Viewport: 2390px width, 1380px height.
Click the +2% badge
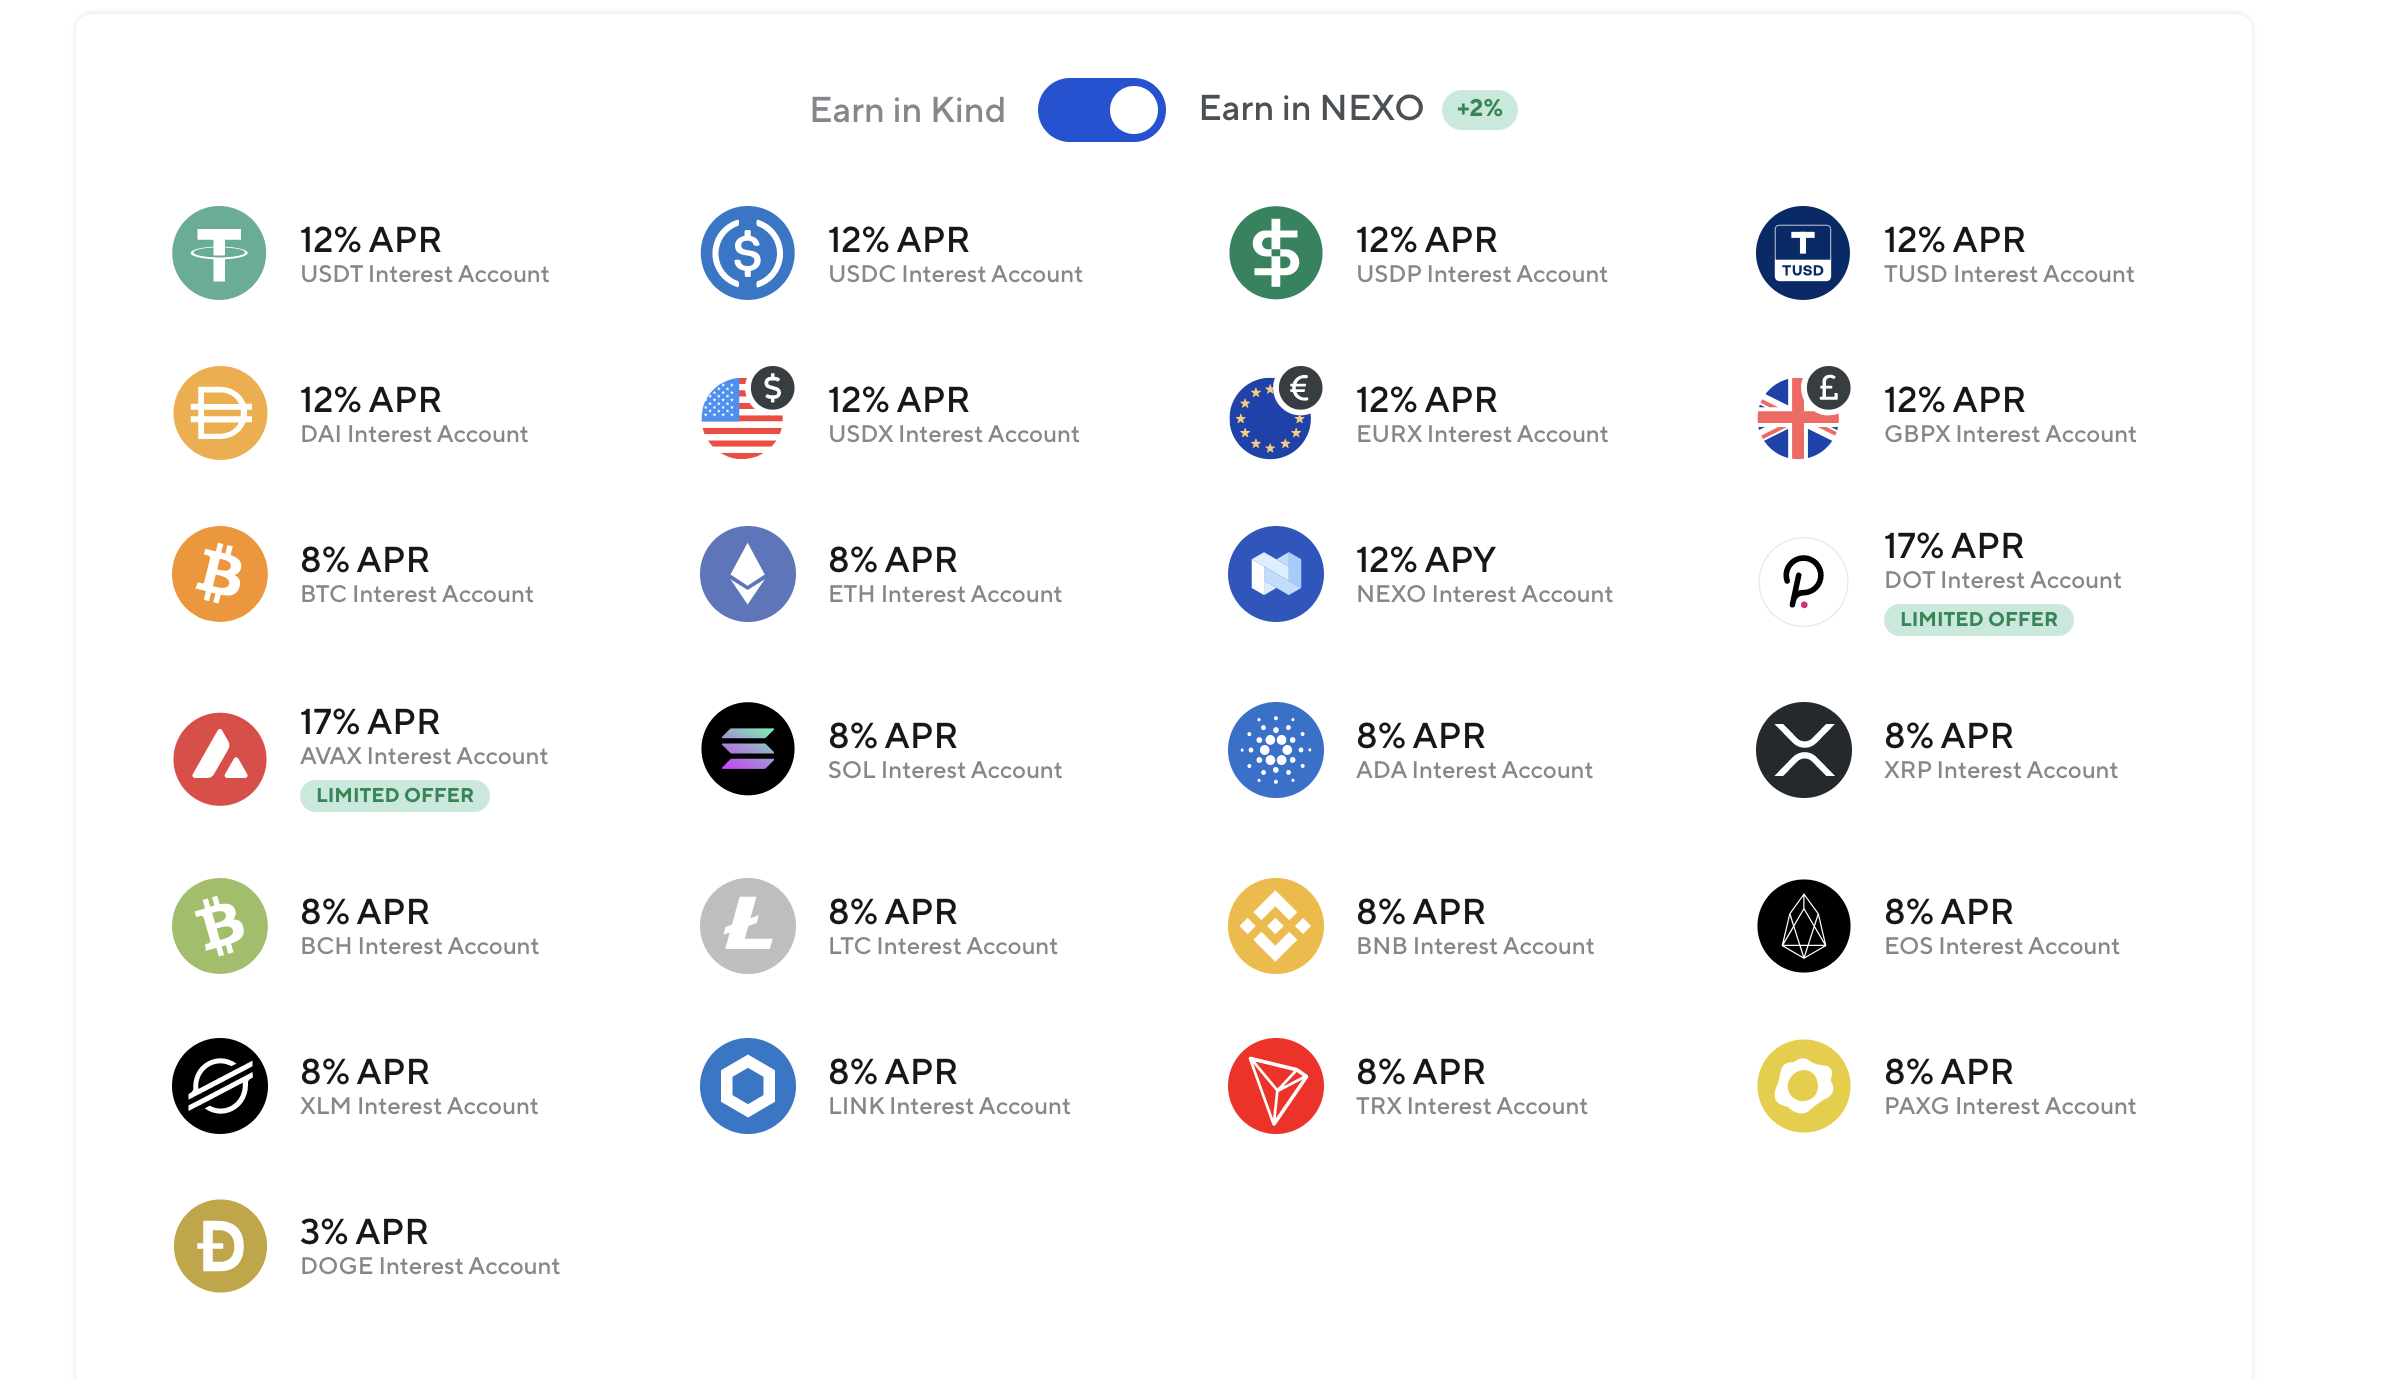tap(1478, 108)
